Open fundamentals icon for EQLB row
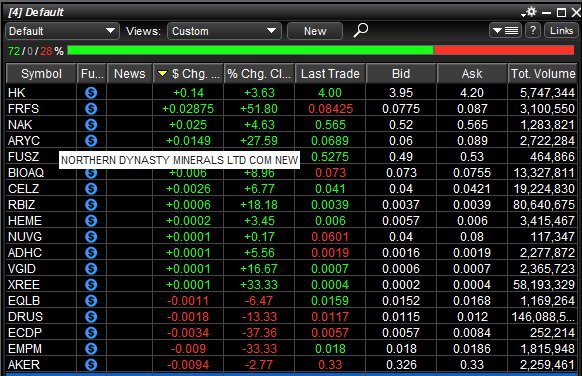 pos(91,300)
